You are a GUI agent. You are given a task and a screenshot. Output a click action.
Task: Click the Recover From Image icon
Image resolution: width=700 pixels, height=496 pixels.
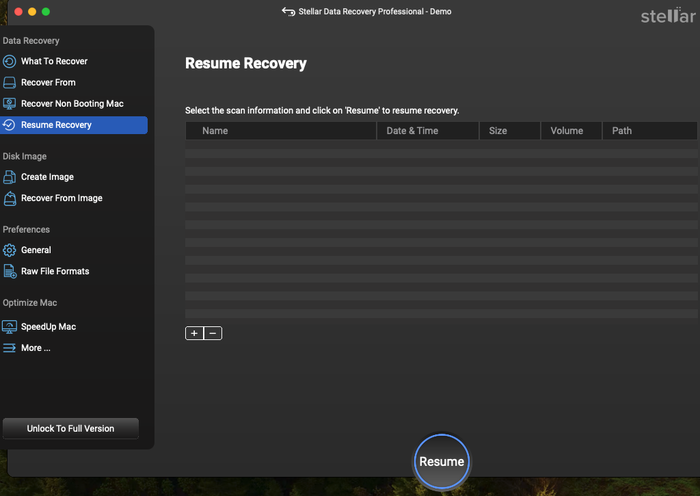tap(9, 198)
